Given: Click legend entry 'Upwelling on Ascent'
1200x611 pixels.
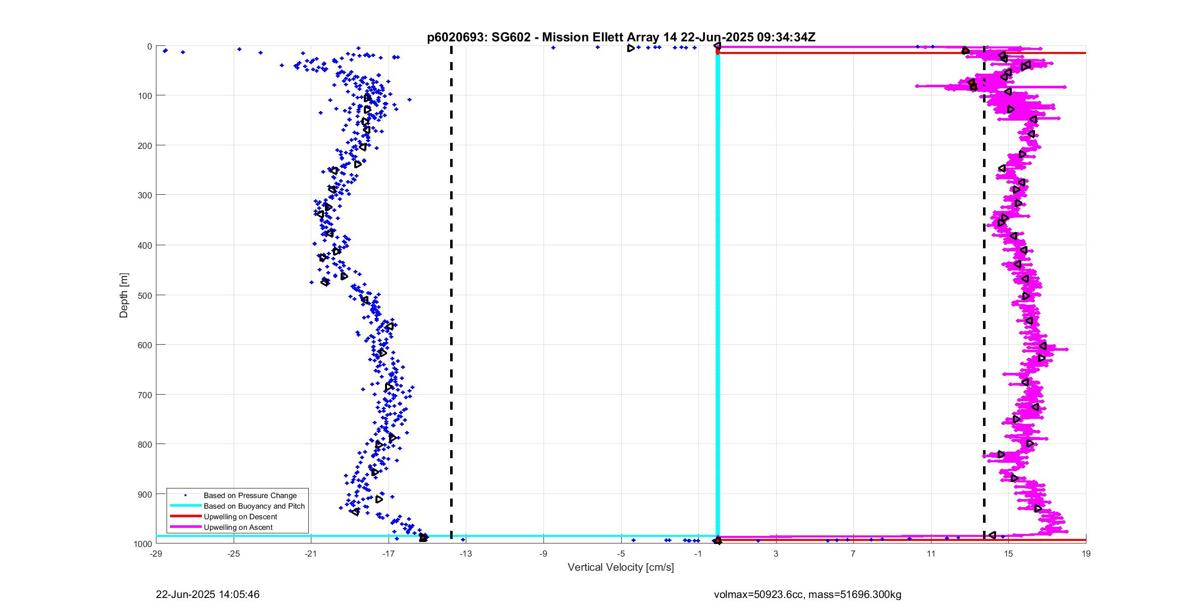Looking at the screenshot, I should click(238, 527).
